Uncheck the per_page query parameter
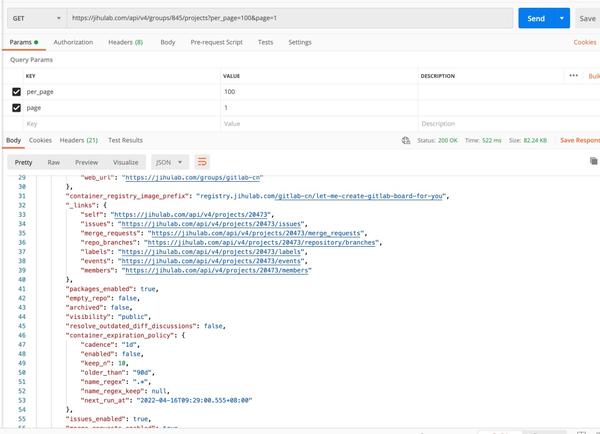The image size is (600, 434). pyautogui.click(x=16, y=92)
